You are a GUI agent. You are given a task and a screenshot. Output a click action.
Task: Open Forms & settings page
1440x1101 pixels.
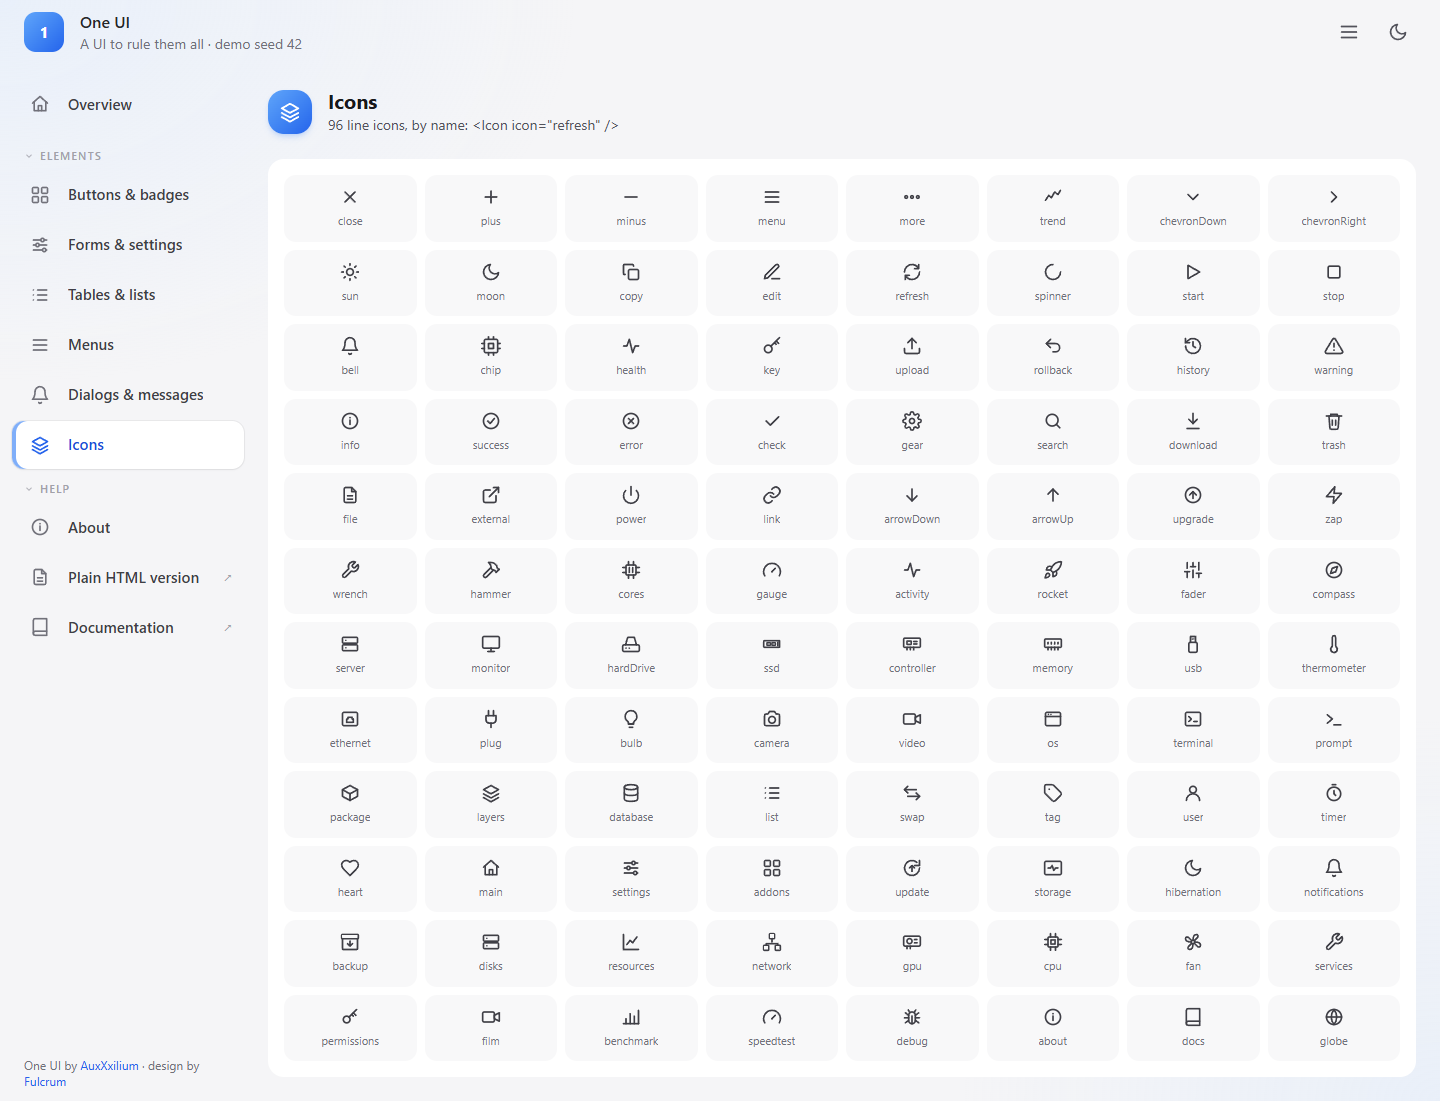(x=128, y=245)
